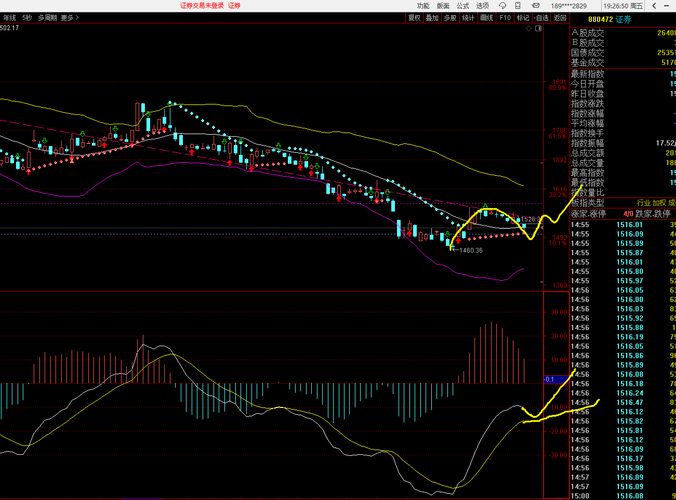Click the 多股 multi-stock view button
This screenshot has height=500, width=676.
click(x=450, y=17)
